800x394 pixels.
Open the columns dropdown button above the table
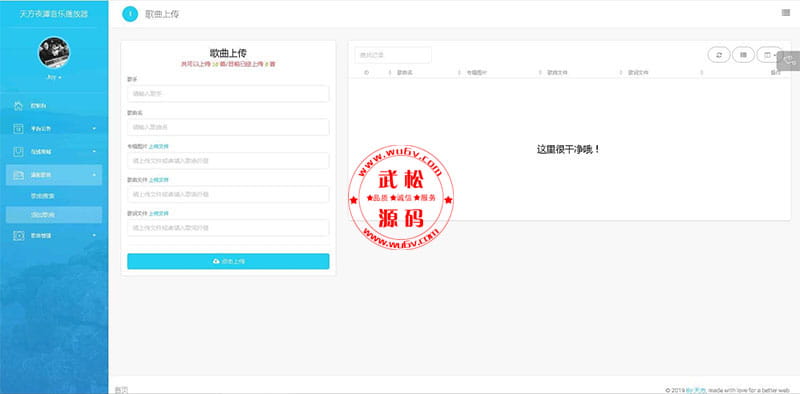click(x=768, y=55)
